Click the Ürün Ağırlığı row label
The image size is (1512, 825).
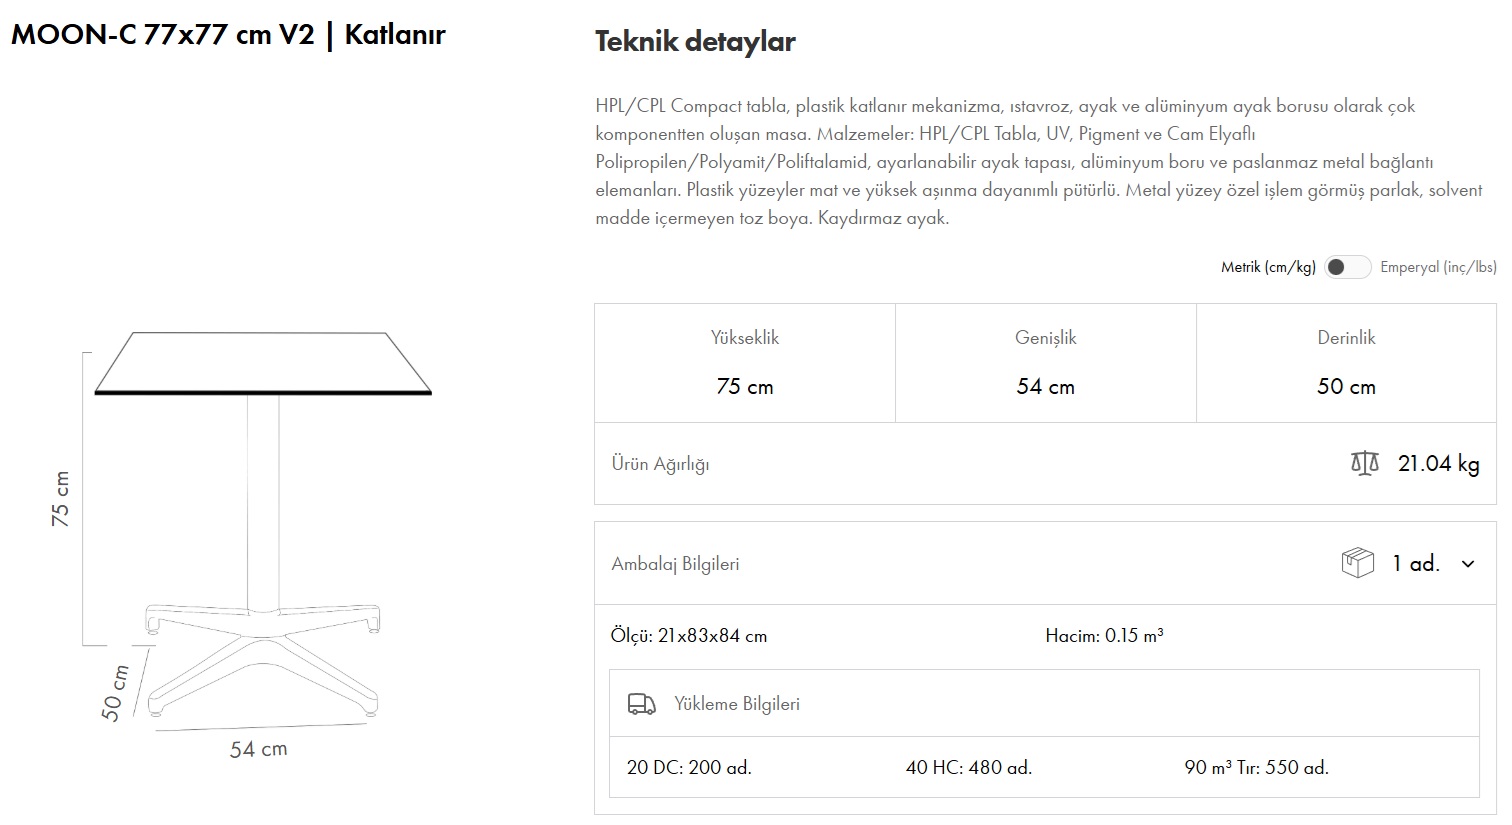(x=660, y=464)
